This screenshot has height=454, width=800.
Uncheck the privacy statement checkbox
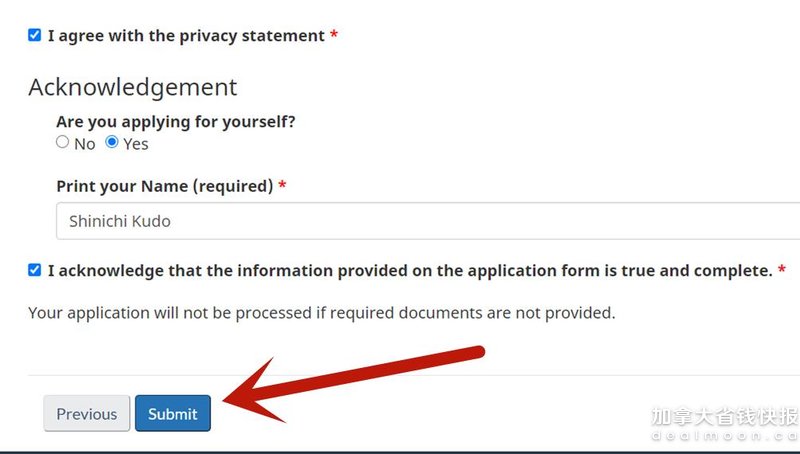click(x=35, y=35)
